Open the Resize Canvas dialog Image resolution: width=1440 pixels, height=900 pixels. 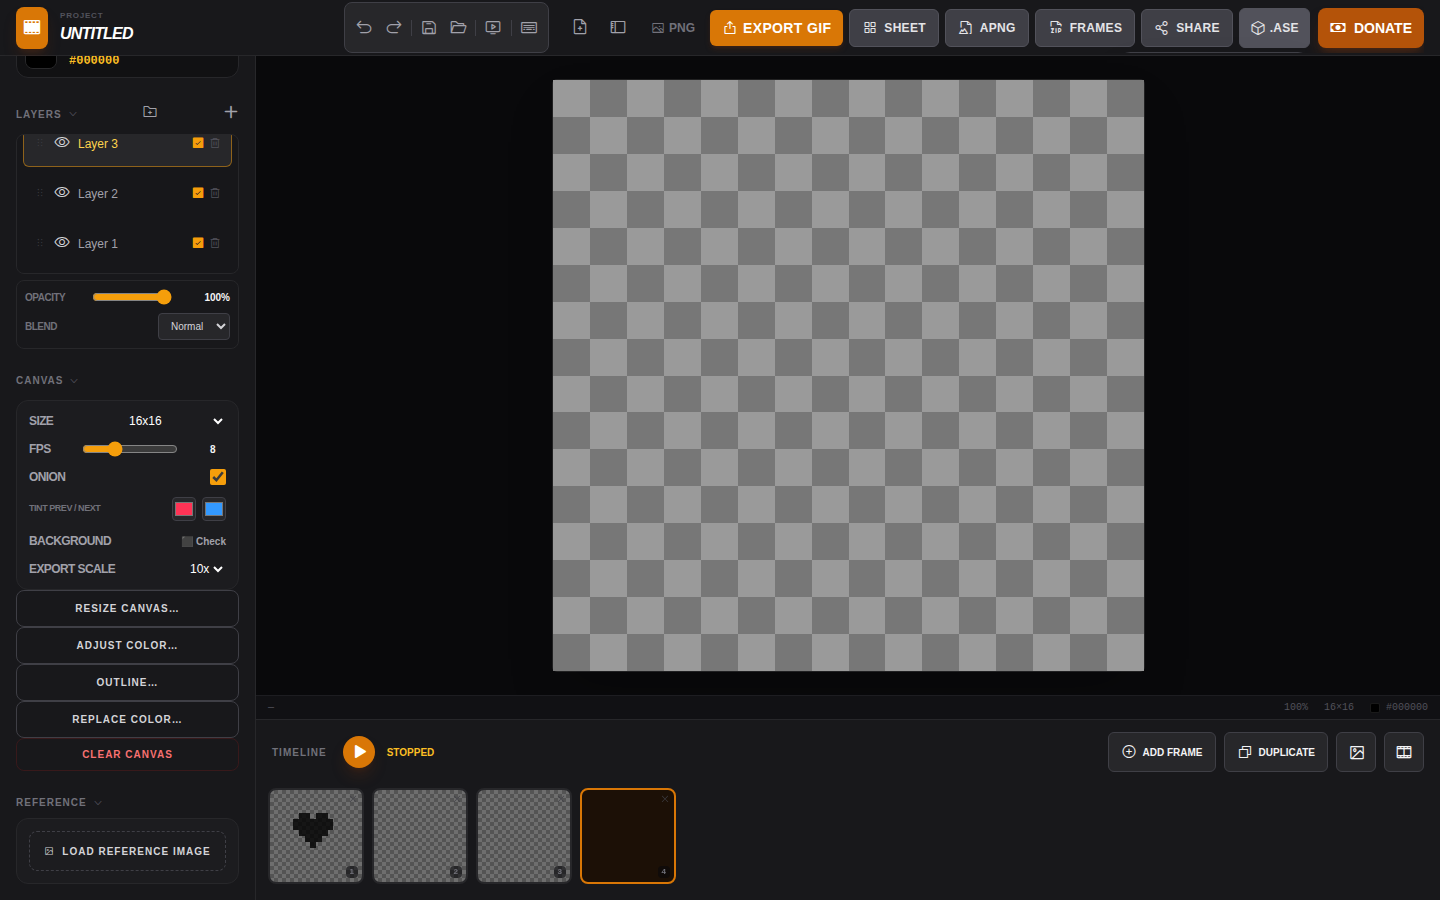pyautogui.click(x=127, y=608)
